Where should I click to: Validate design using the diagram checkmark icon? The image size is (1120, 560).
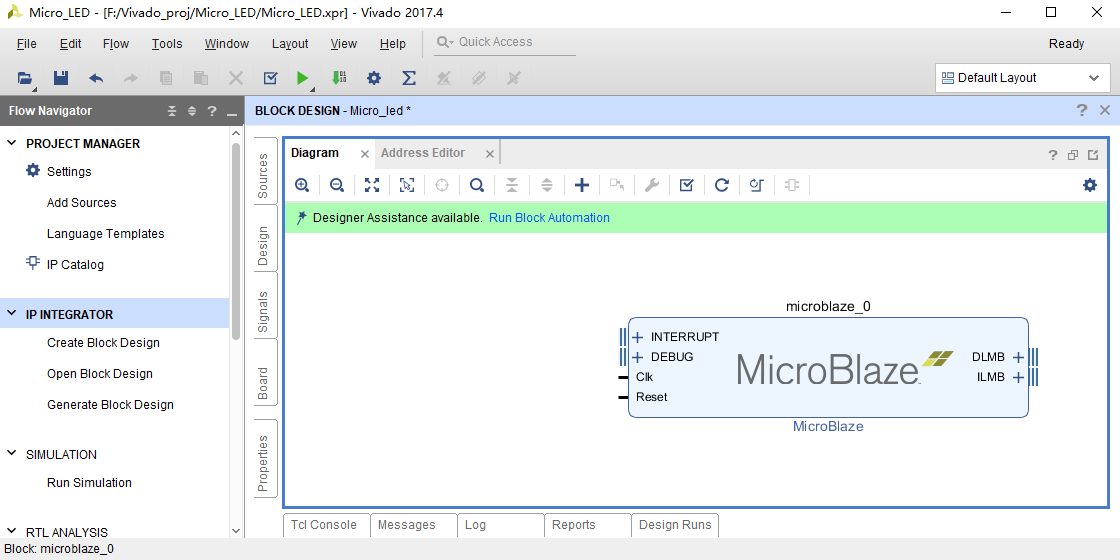click(686, 186)
